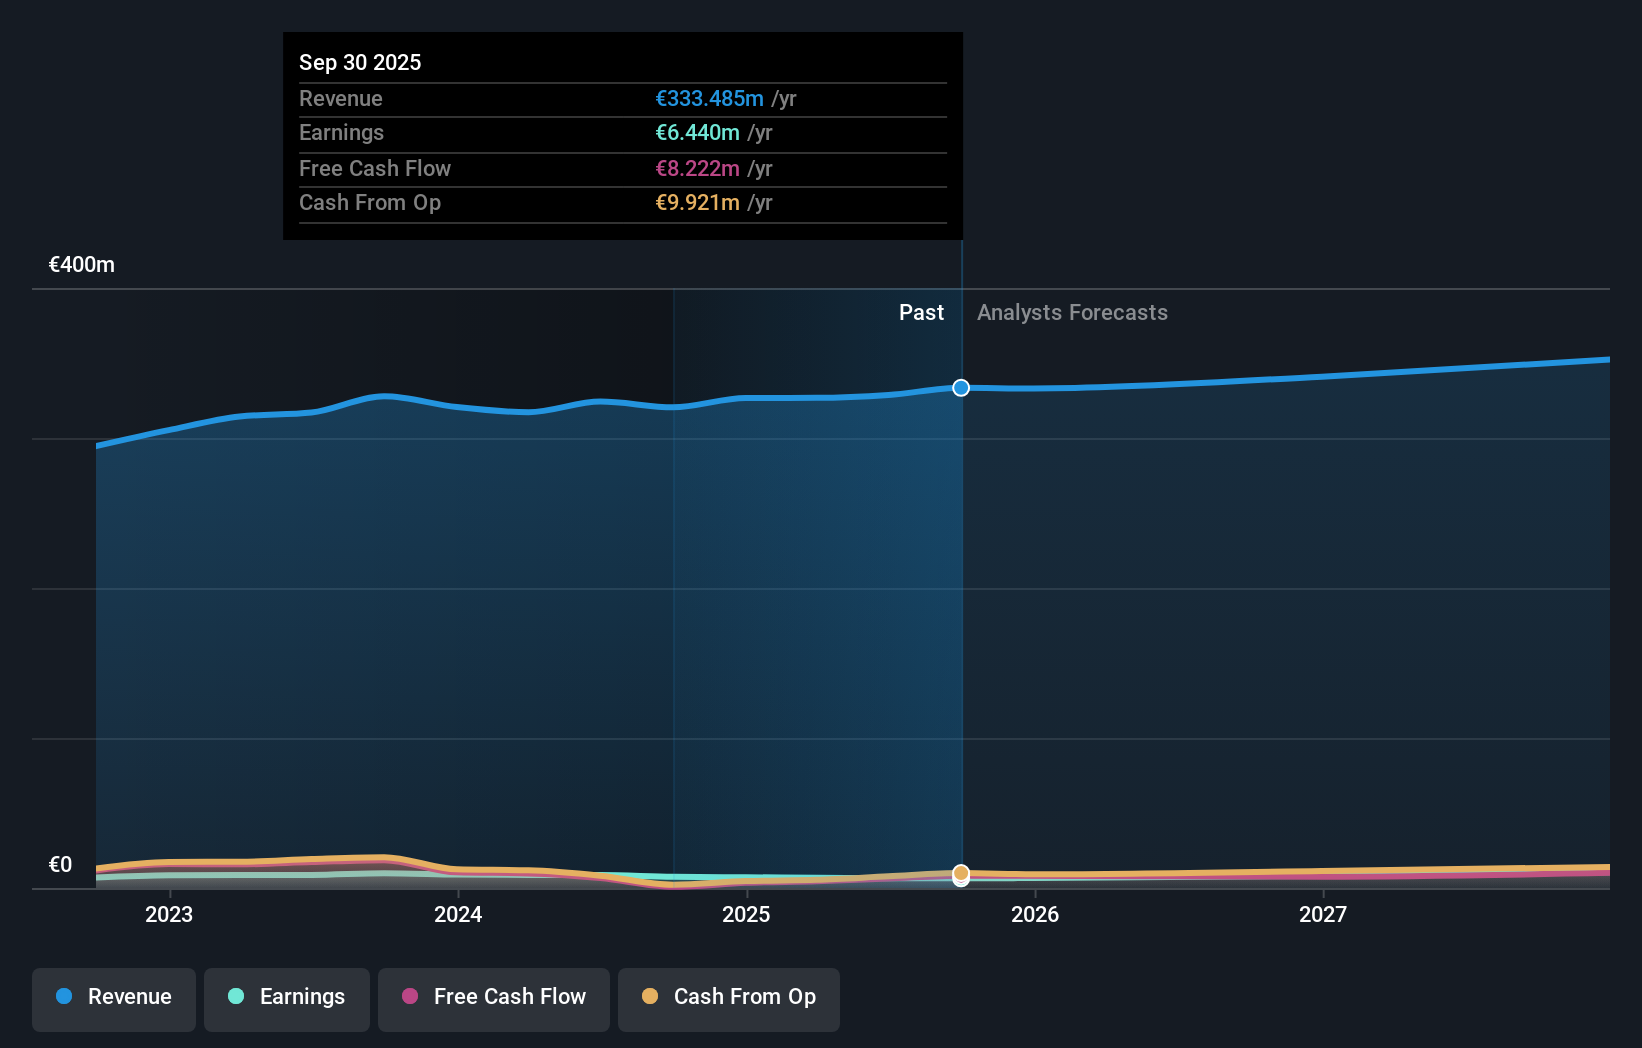Image resolution: width=1642 pixels, height=1048 pixels.
Task: Toggle the Free Cash Flow series visibility
Action: point(493,997)
